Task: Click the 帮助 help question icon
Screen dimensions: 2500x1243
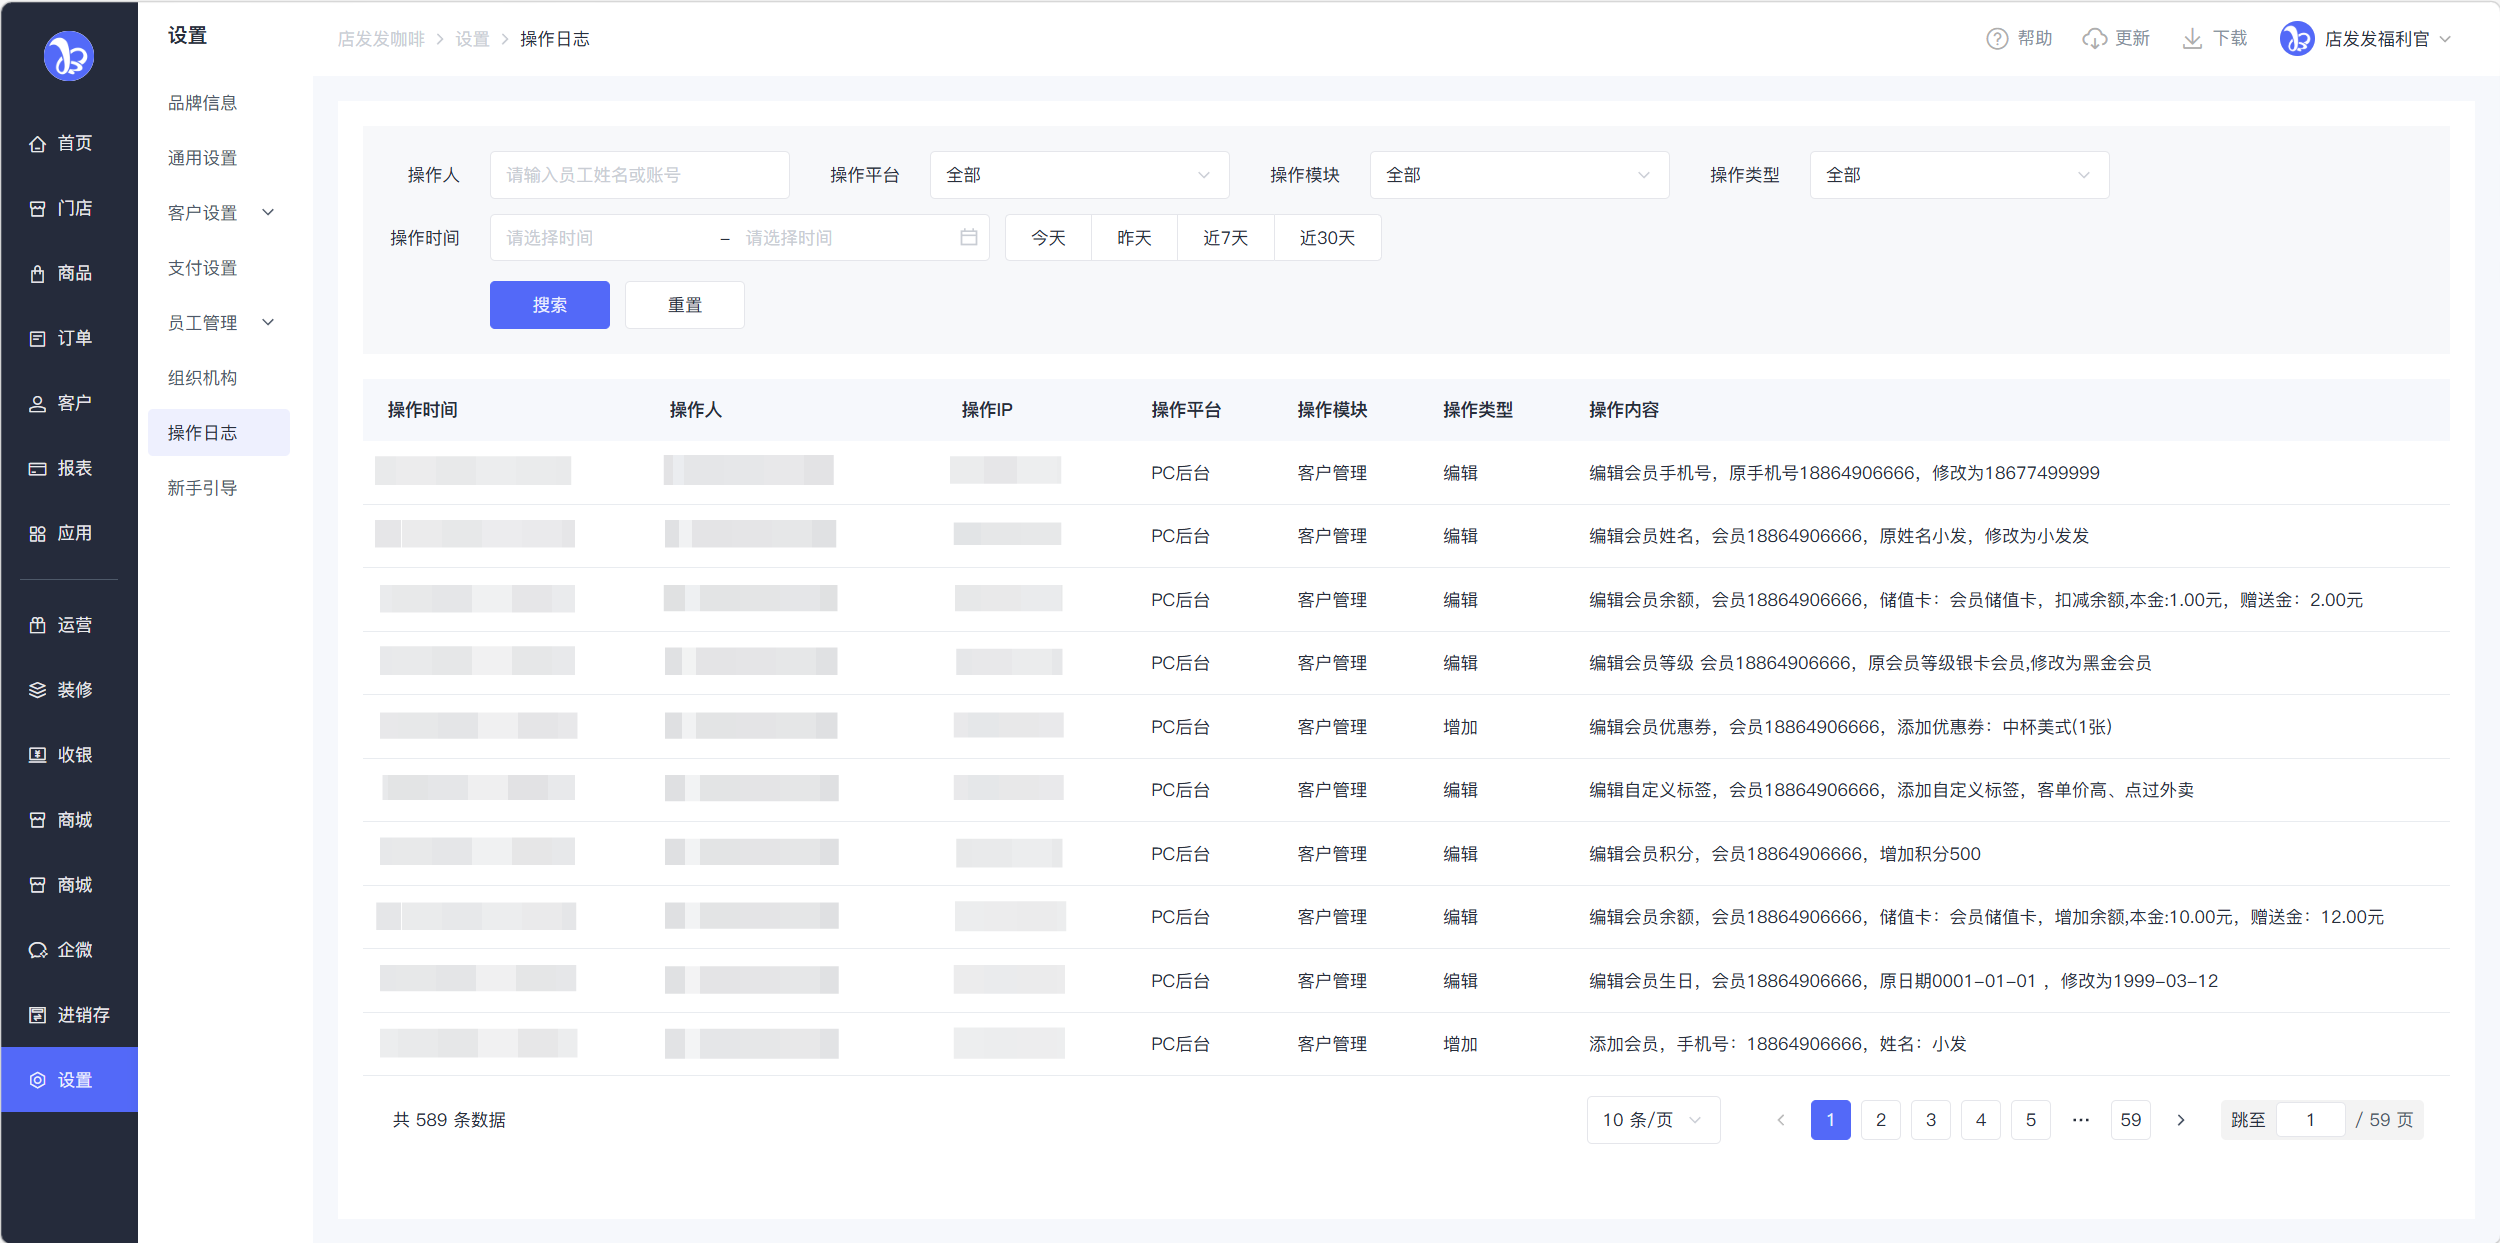Action: 1996,39
